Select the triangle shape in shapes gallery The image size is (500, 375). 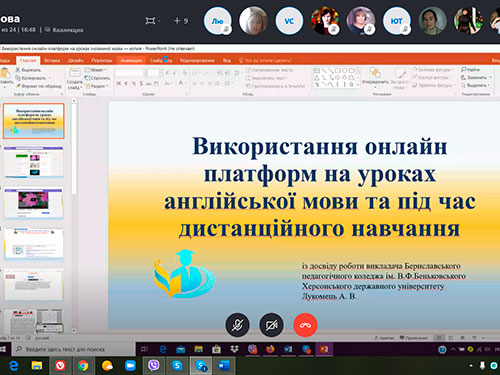[317, 77]
